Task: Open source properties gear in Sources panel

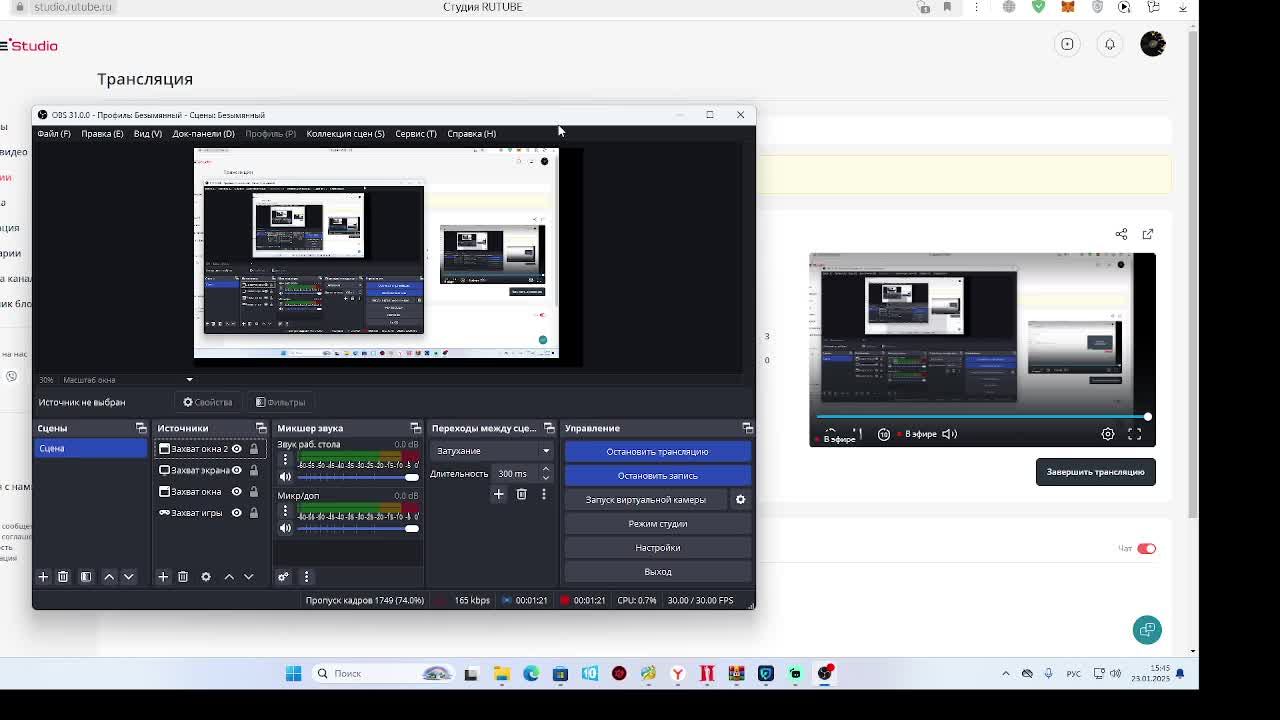Action: [x=206, y=577]
